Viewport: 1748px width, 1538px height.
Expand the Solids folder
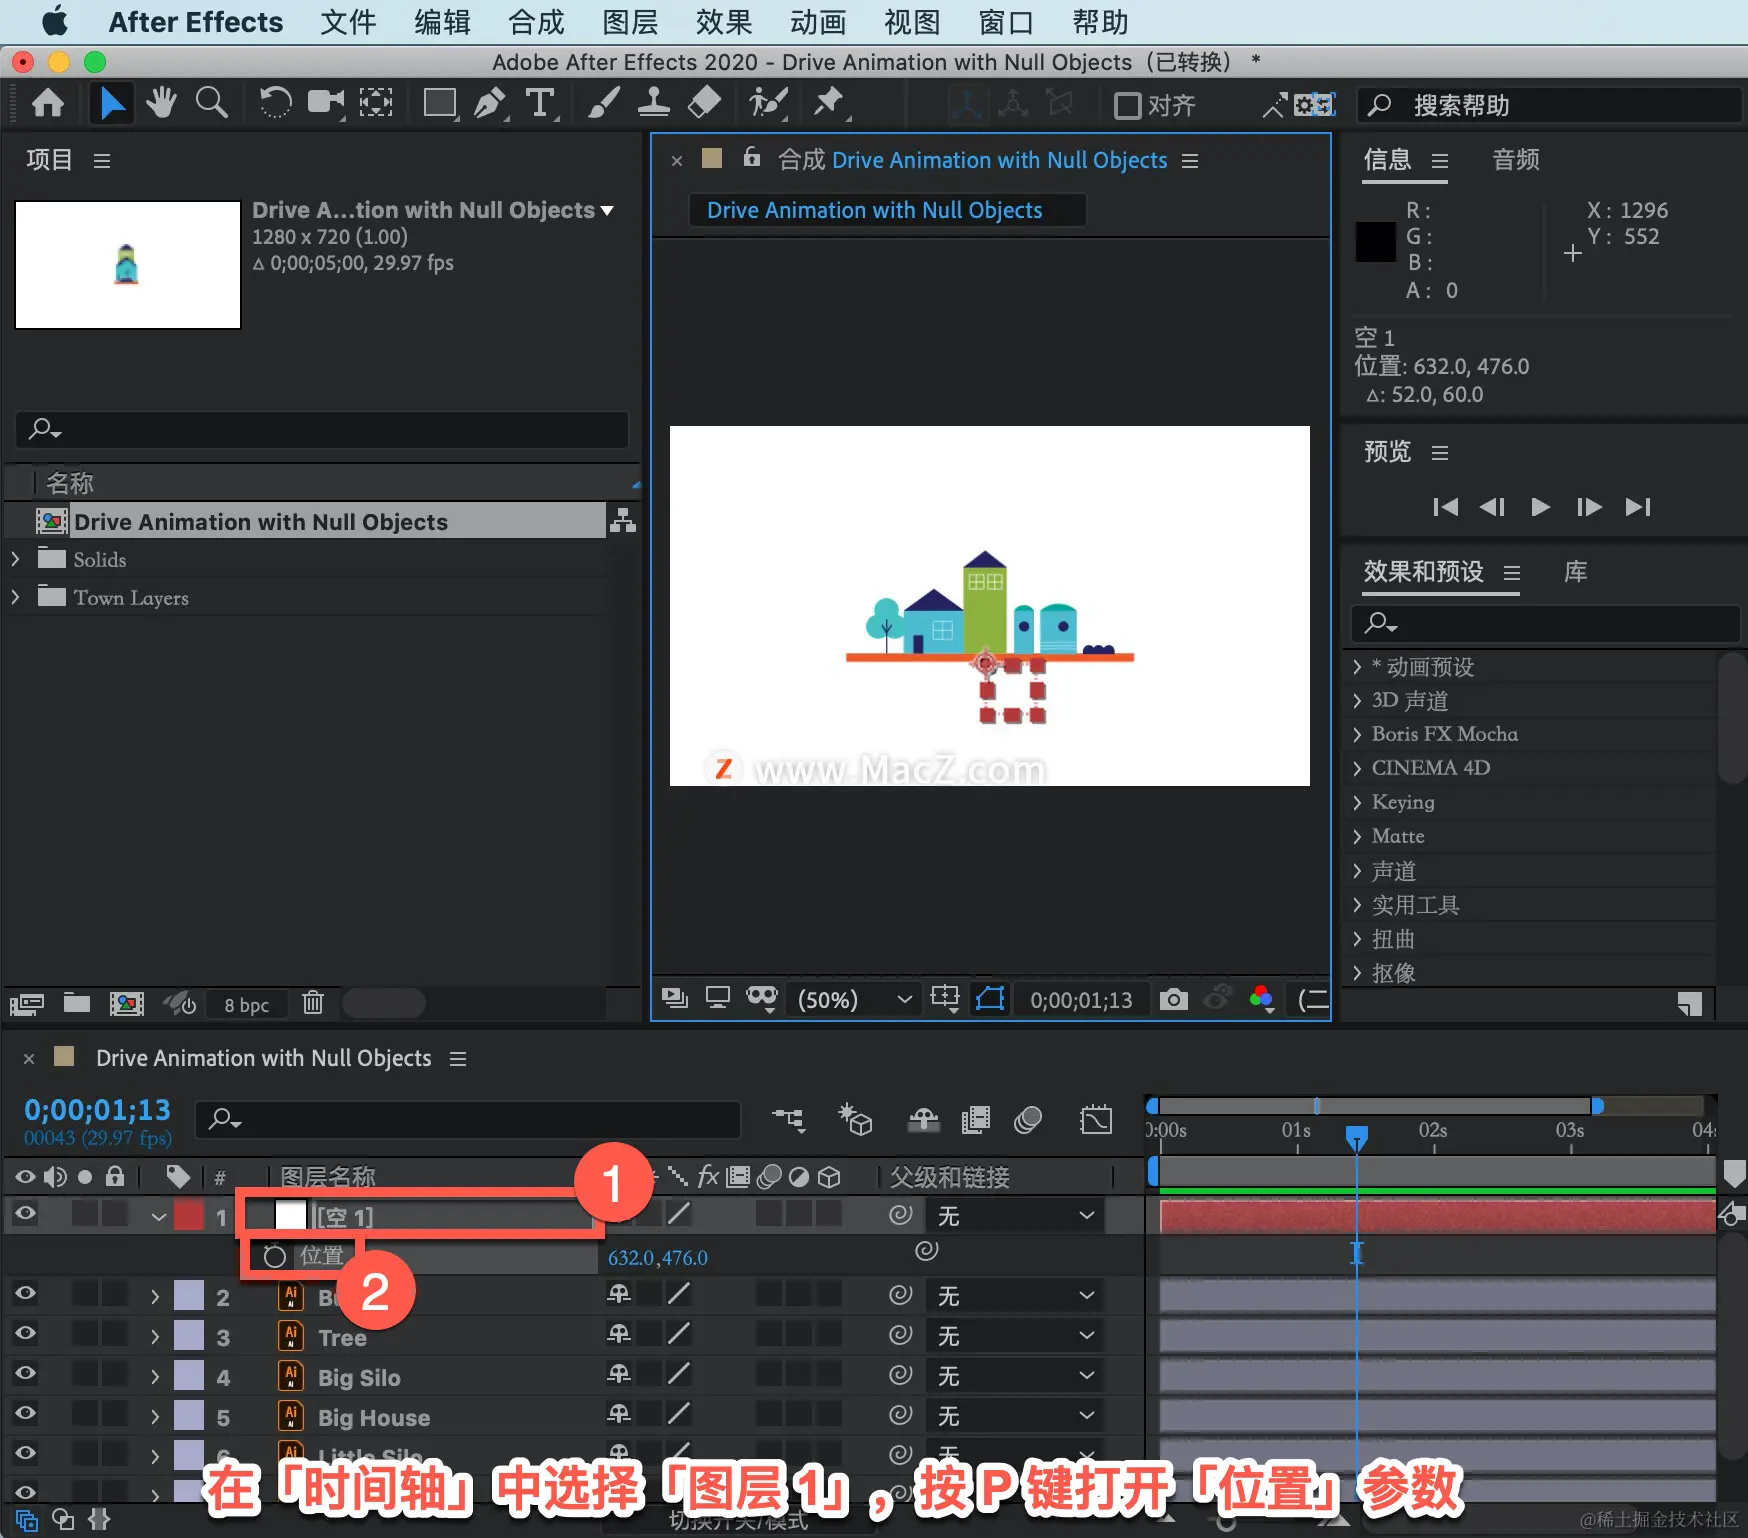coord(15,559)
